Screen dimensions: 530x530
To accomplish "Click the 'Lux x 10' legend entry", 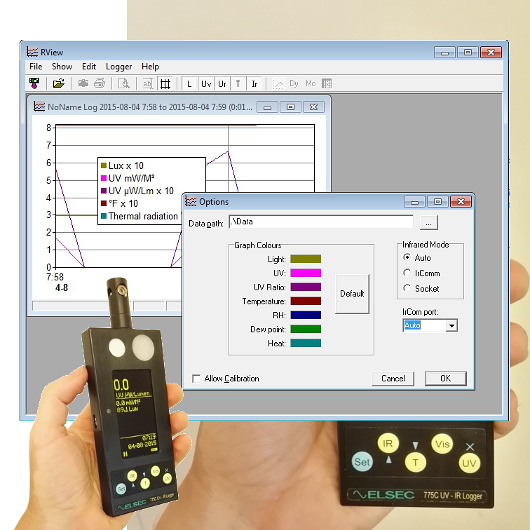I will pyautogui.click(x=122, y=166).
